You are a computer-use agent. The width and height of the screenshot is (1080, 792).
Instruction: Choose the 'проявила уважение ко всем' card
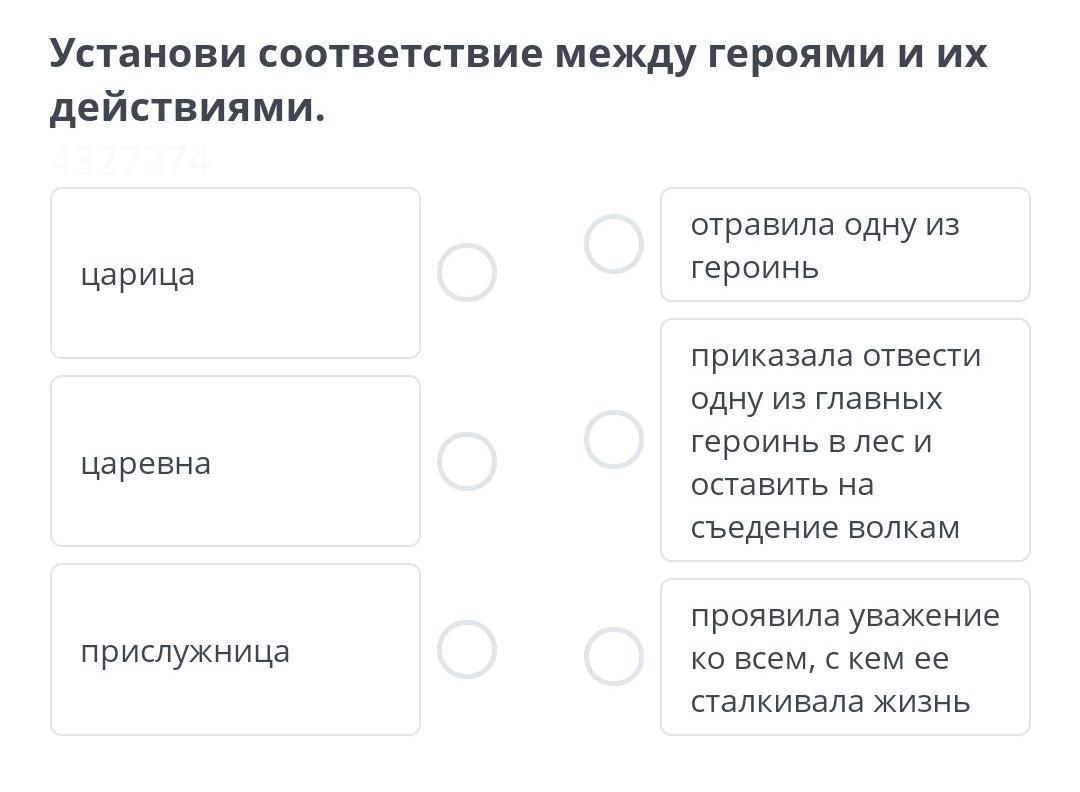[845, 657]
